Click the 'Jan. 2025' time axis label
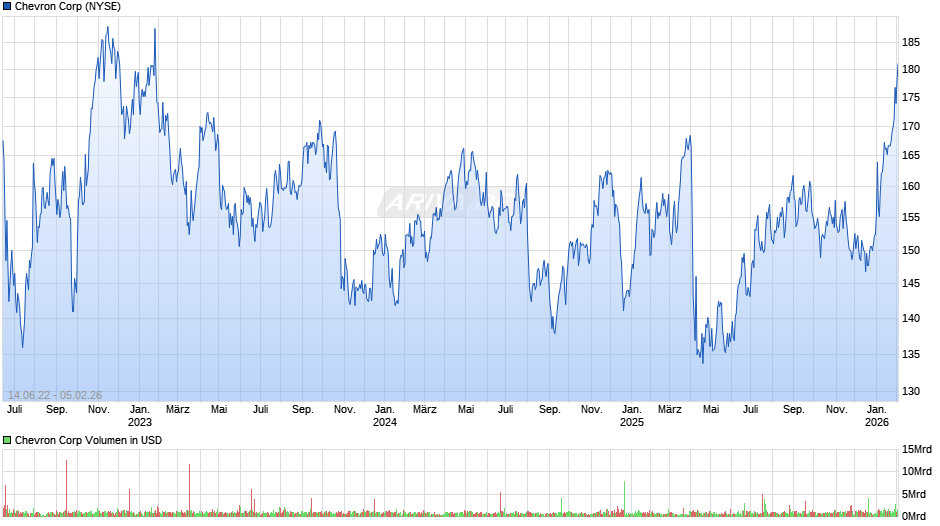Viewport: 940px width, 526px height. pyautogui.click(x=632, y=416)
